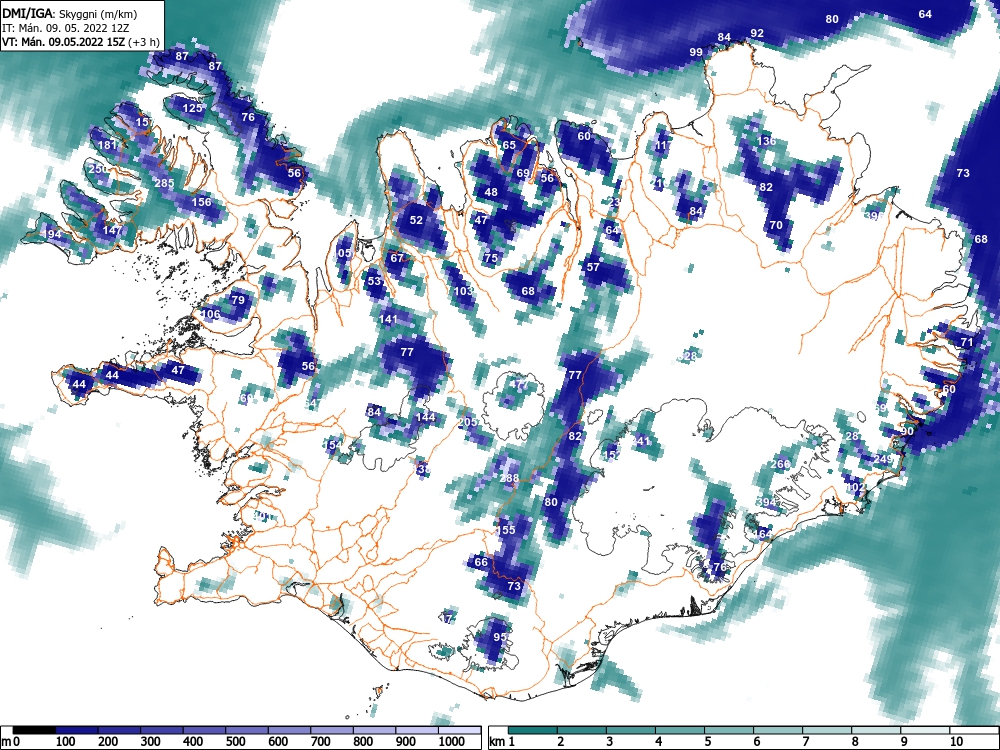This screenshot has height=750, width=1000.
Task: Click the 'IT: Mán. 09. 05. 2022 12Z' line
Action: [66, 28]
